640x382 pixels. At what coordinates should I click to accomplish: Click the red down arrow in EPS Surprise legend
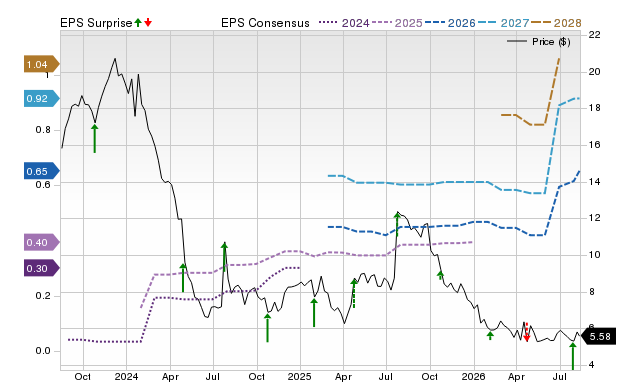148,22
